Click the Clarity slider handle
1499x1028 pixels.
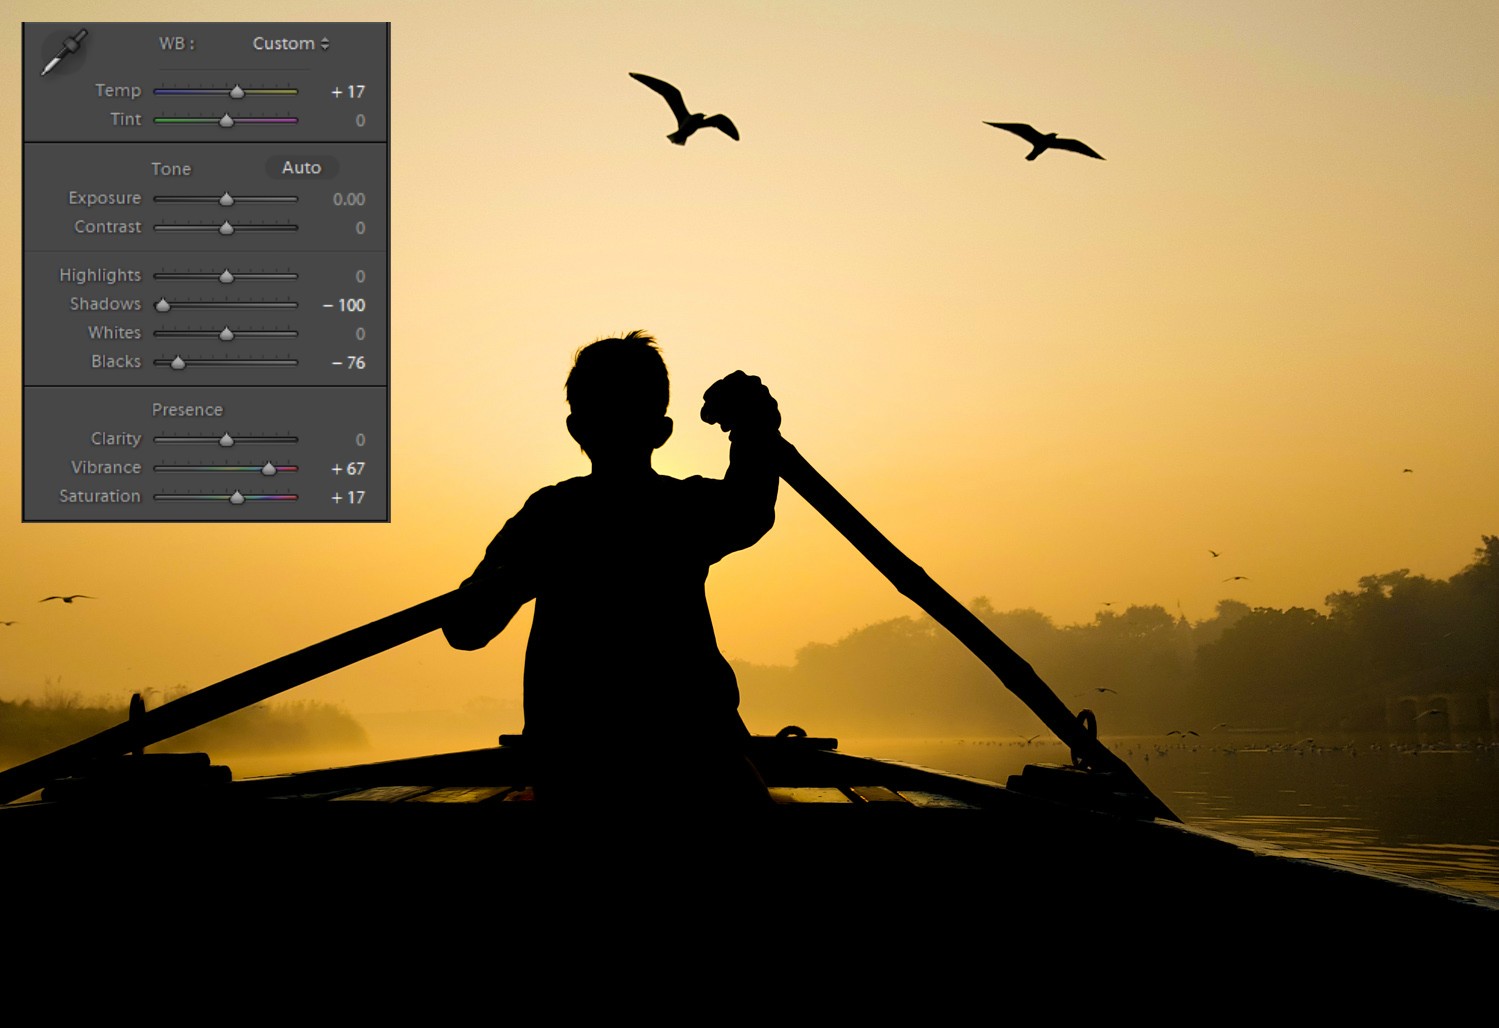tap(226, 438)
